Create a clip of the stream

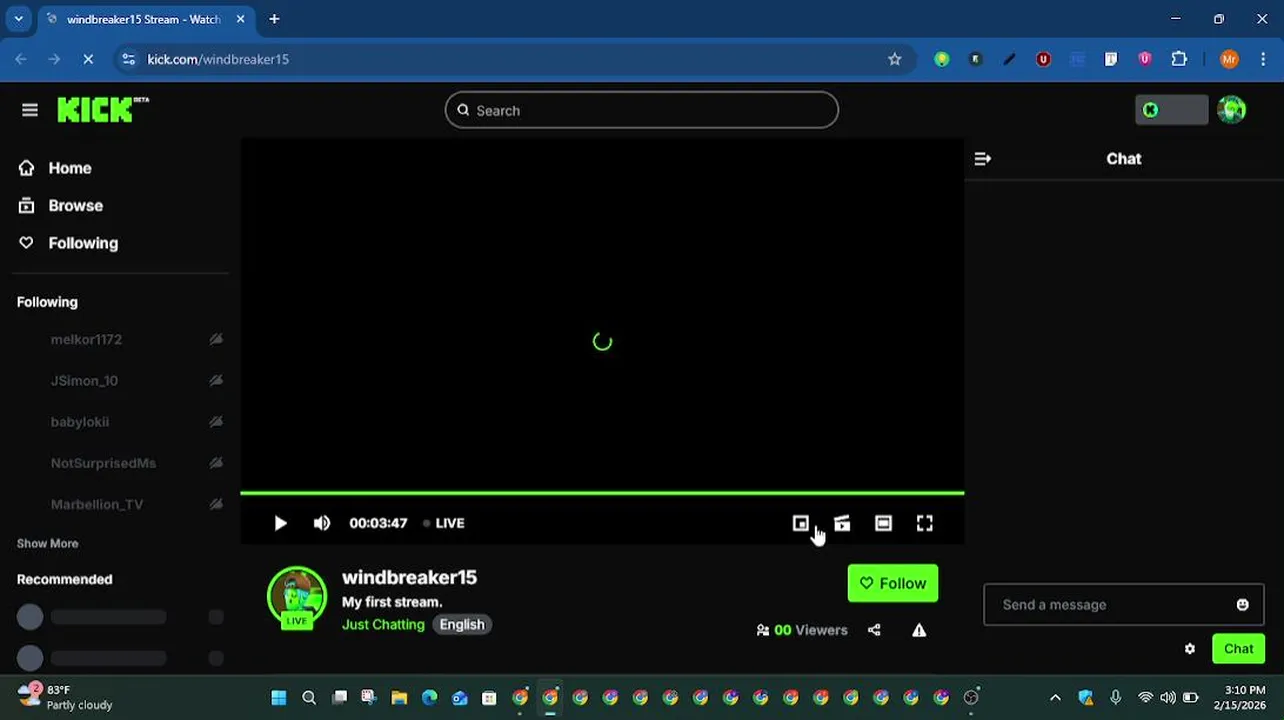pos(842,523)
